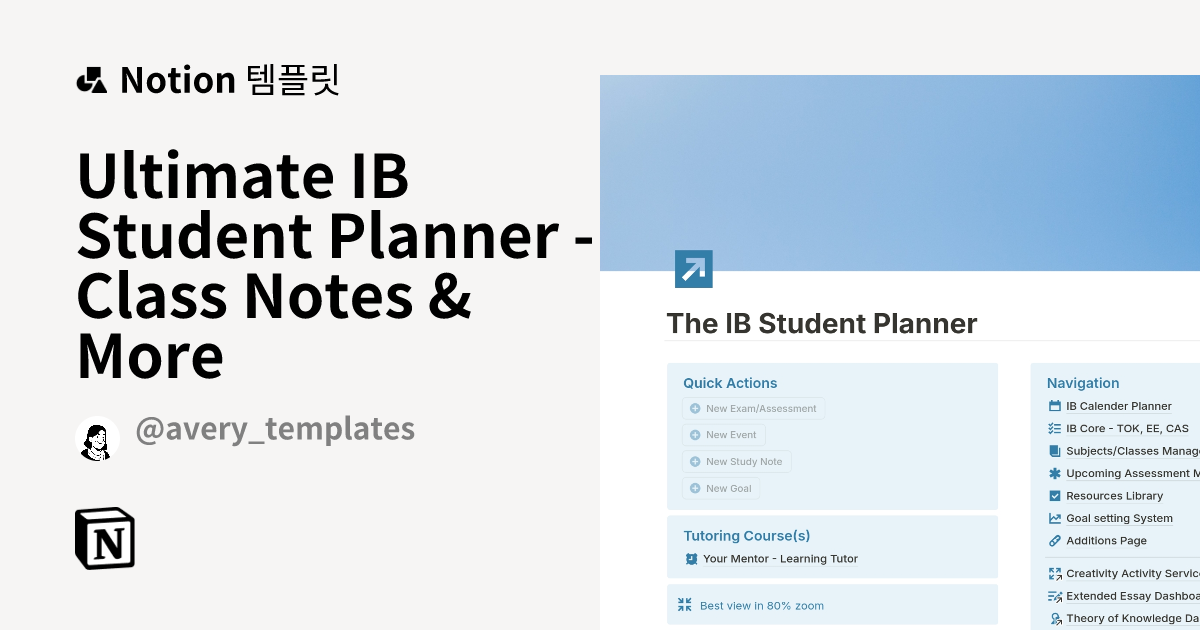
Task: Click the Notion N logo at bottom left
Action: pyautogui.click(x=105, y=538)
